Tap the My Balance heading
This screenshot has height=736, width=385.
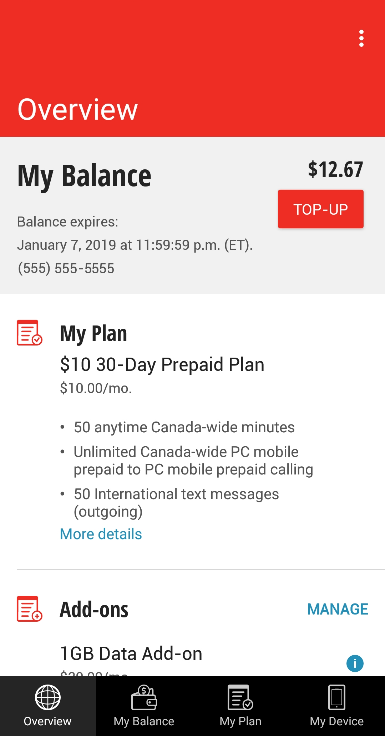click(85, 176)
